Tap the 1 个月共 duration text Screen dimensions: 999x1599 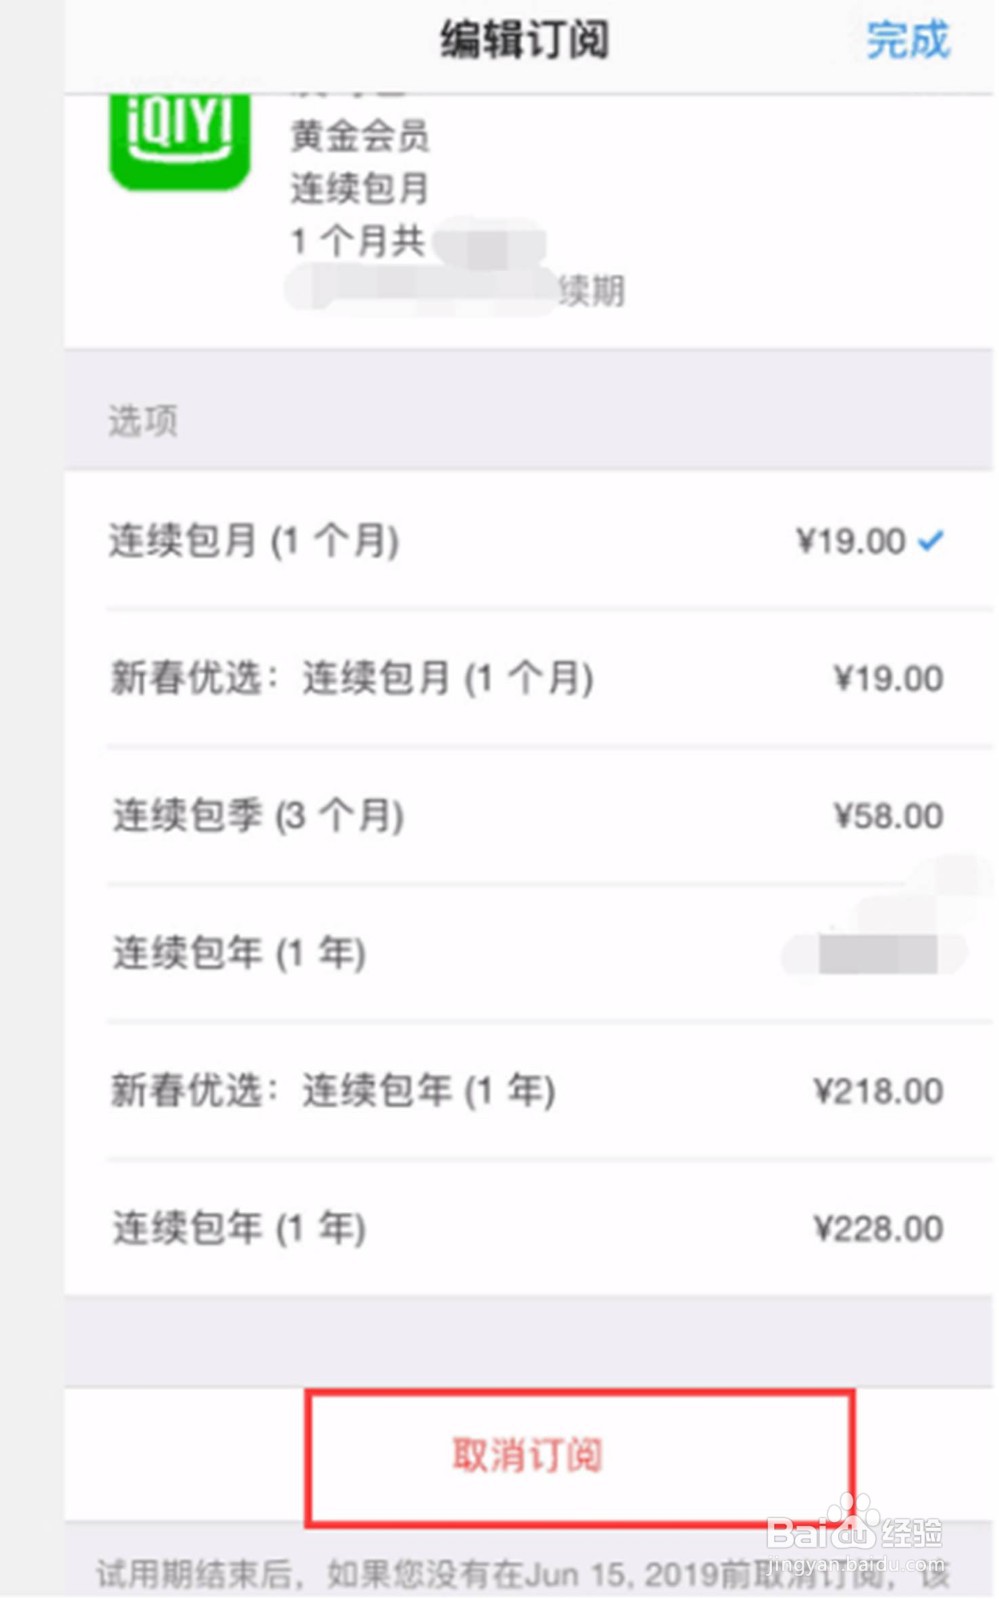pyautogui.click(x=357, y=241)
